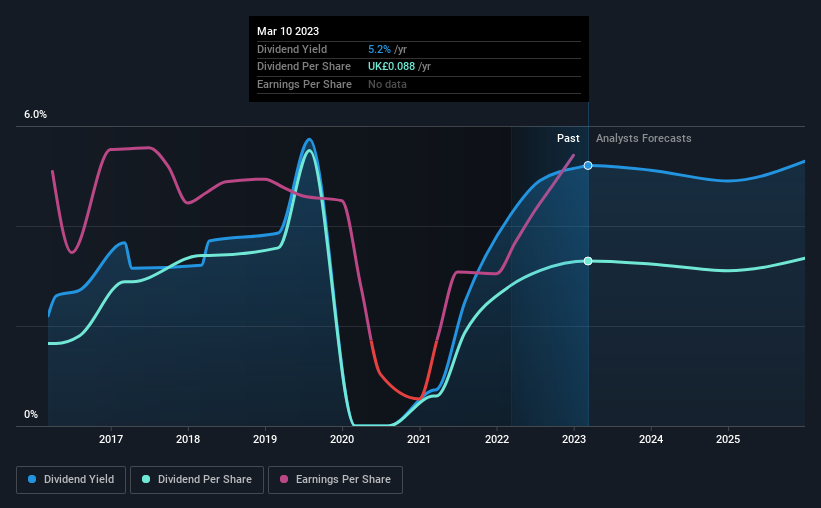
Task: Click the Past region label
Action: tap(568, 138)
